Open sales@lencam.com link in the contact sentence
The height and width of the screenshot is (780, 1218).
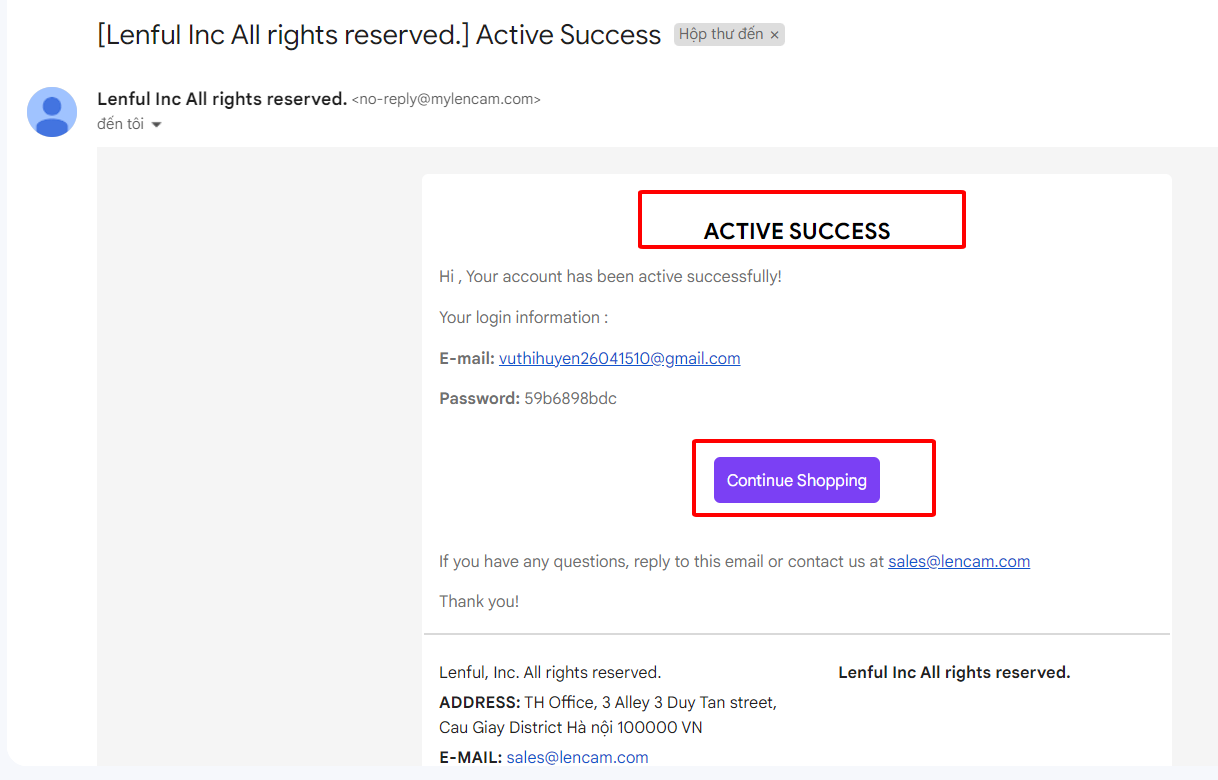(959, 561)
